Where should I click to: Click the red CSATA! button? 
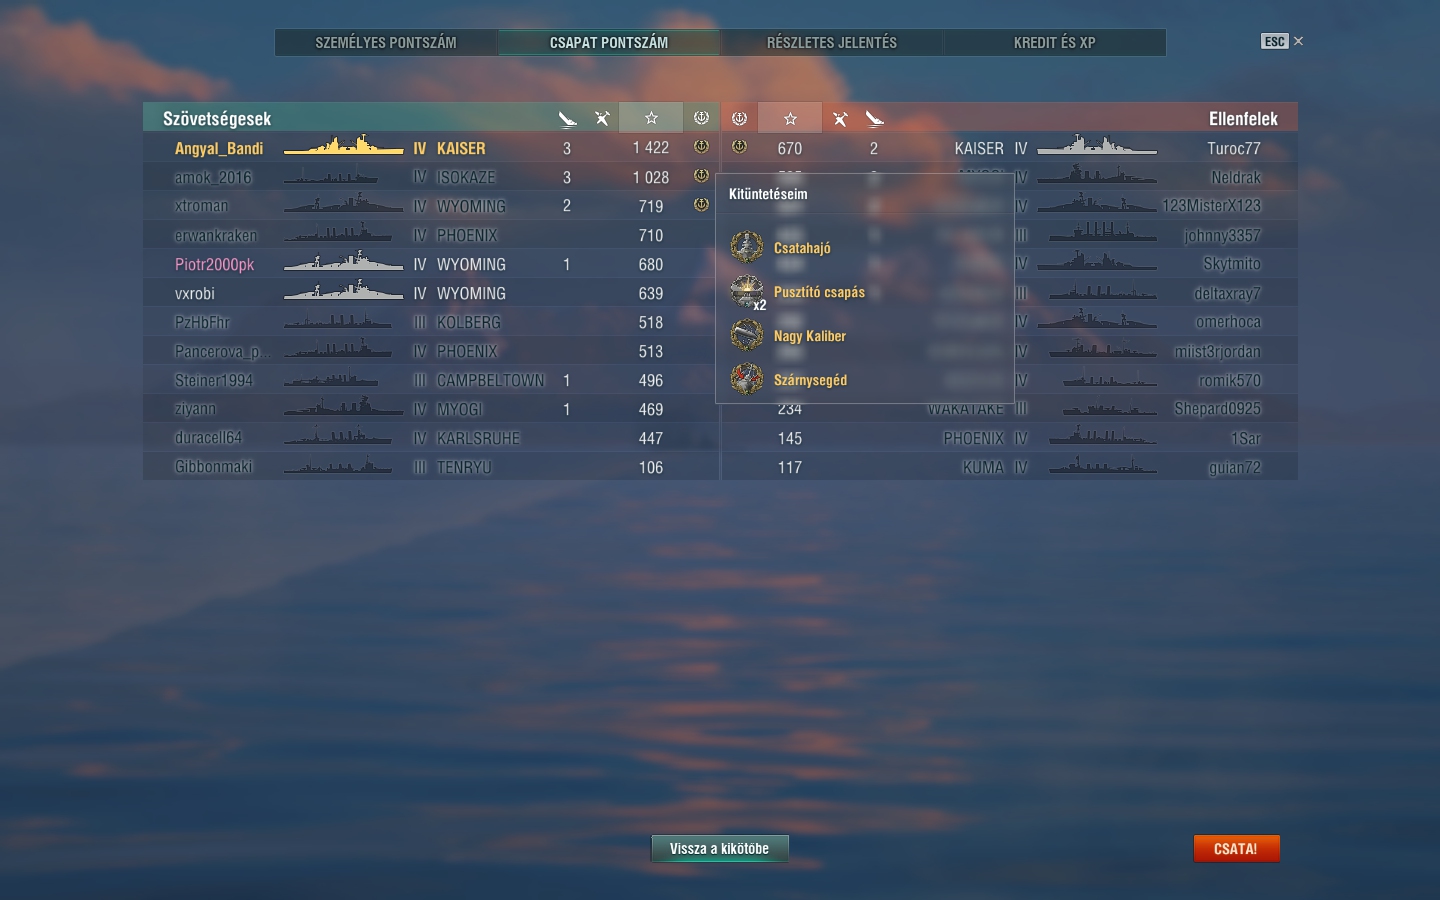(x=1236, y=848)
